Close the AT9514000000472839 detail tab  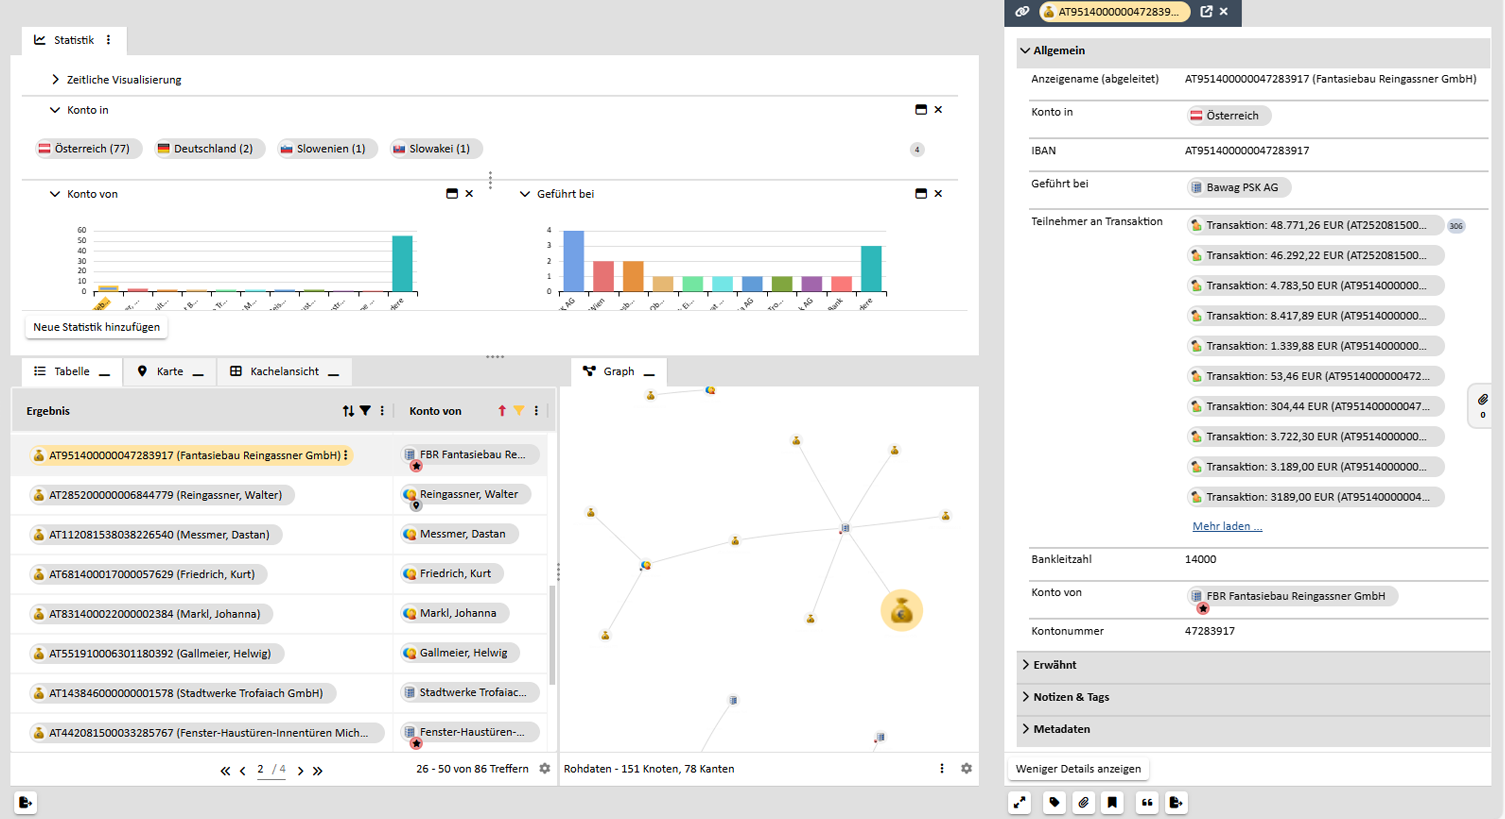click(1224, 12)
